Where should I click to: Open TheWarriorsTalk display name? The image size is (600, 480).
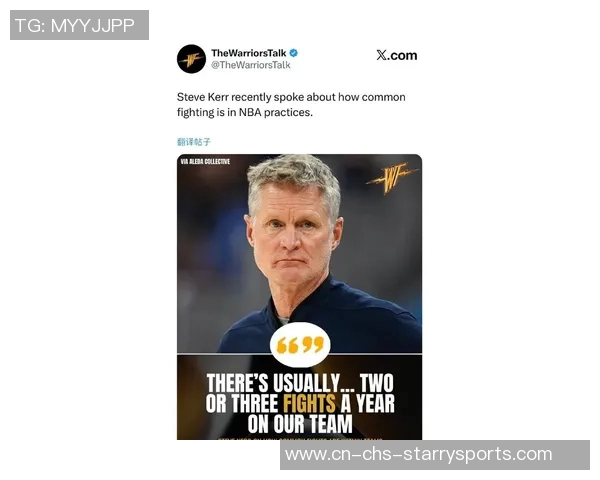tap(249, 53)
